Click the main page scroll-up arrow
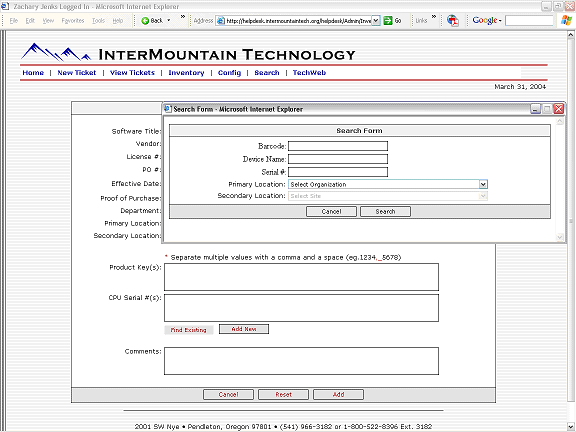This screenshot has width=576, height=432. click(570, 35)
